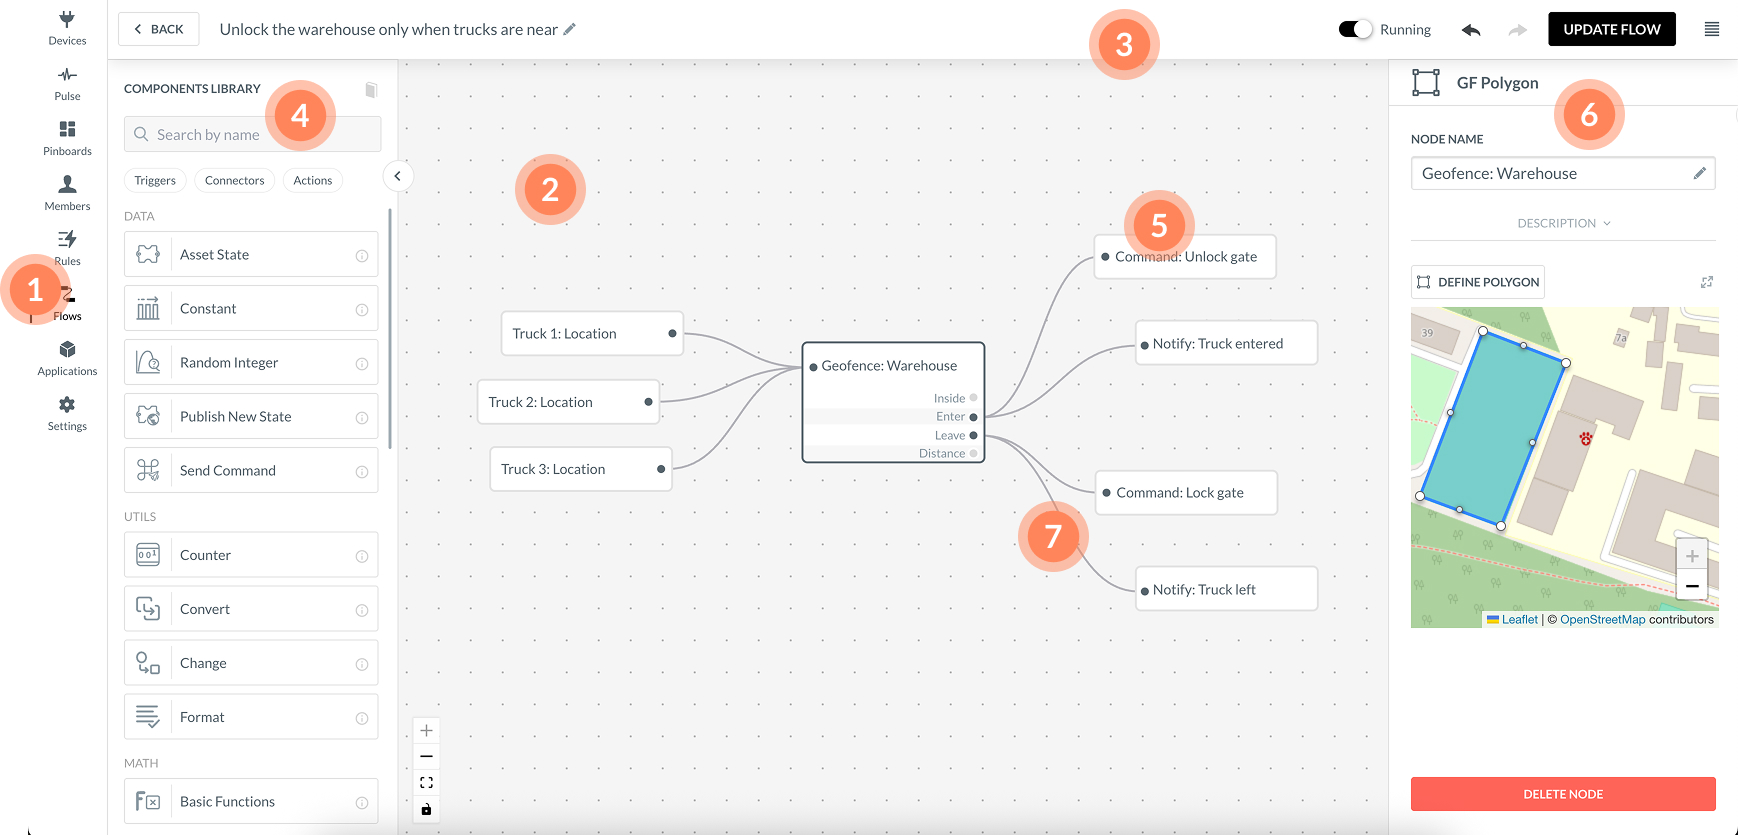Open the hamburger menu at top right

(1711, 29)
